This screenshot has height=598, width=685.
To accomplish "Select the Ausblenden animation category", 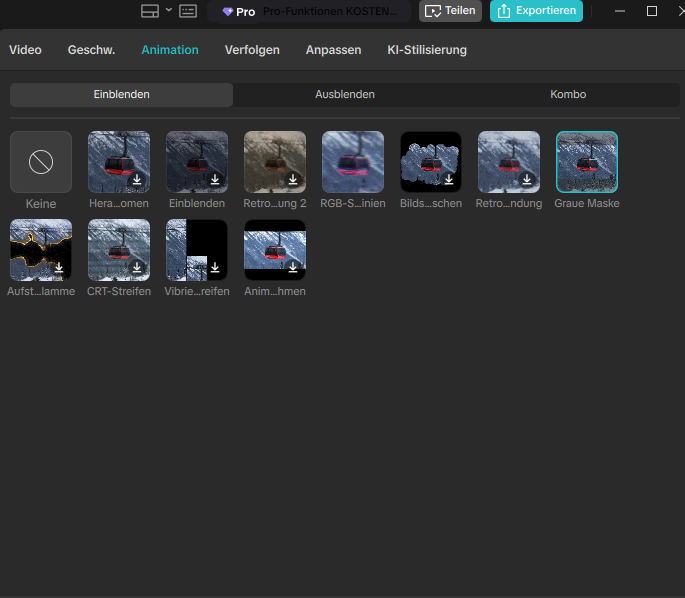I will coord(344,94).
